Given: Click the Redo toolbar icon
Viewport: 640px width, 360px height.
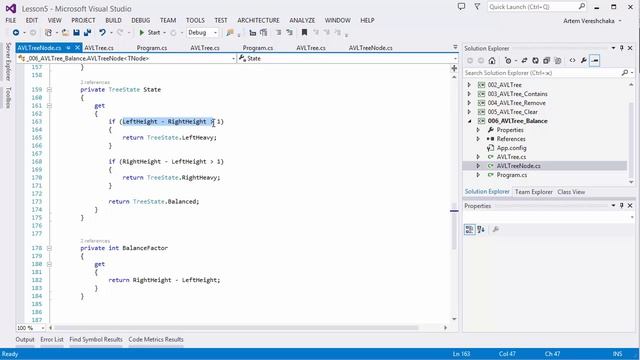Looking at the screenshot, I should point(120,32).
